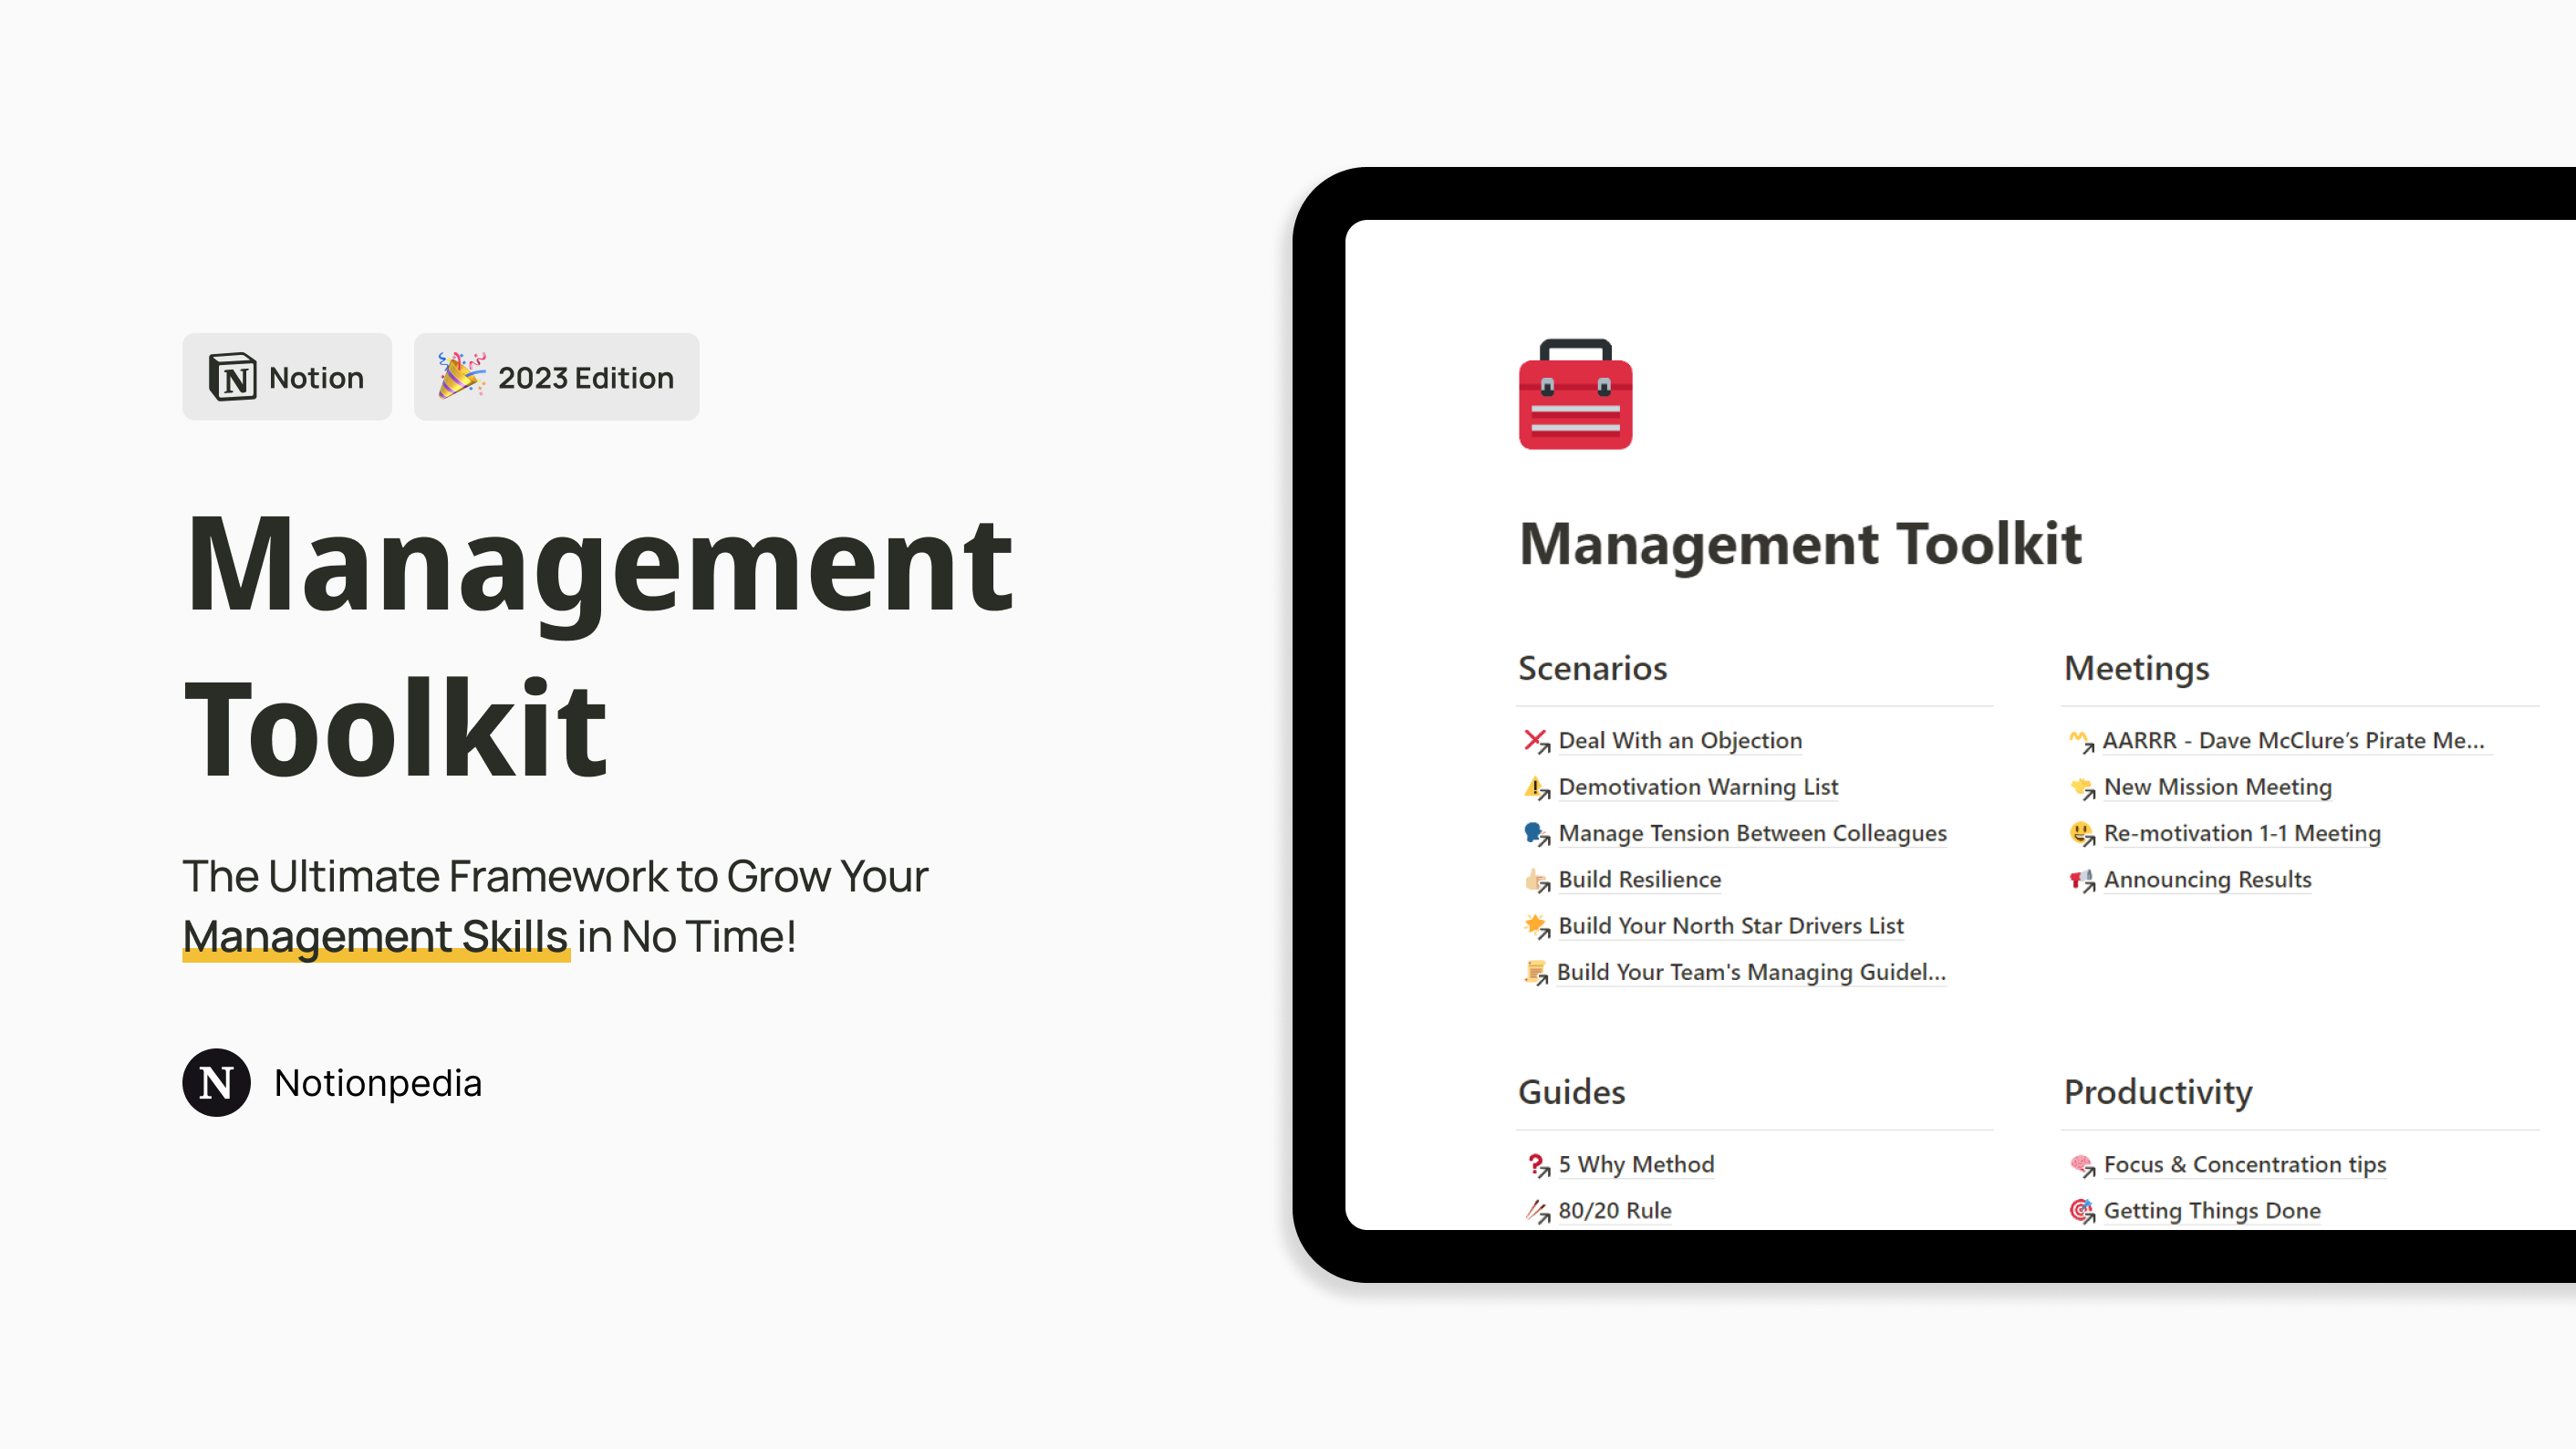Click the red toolbox page icon
Image resolution: width=2576 pixels, height=1449 pixels.
pos(1575,394)
